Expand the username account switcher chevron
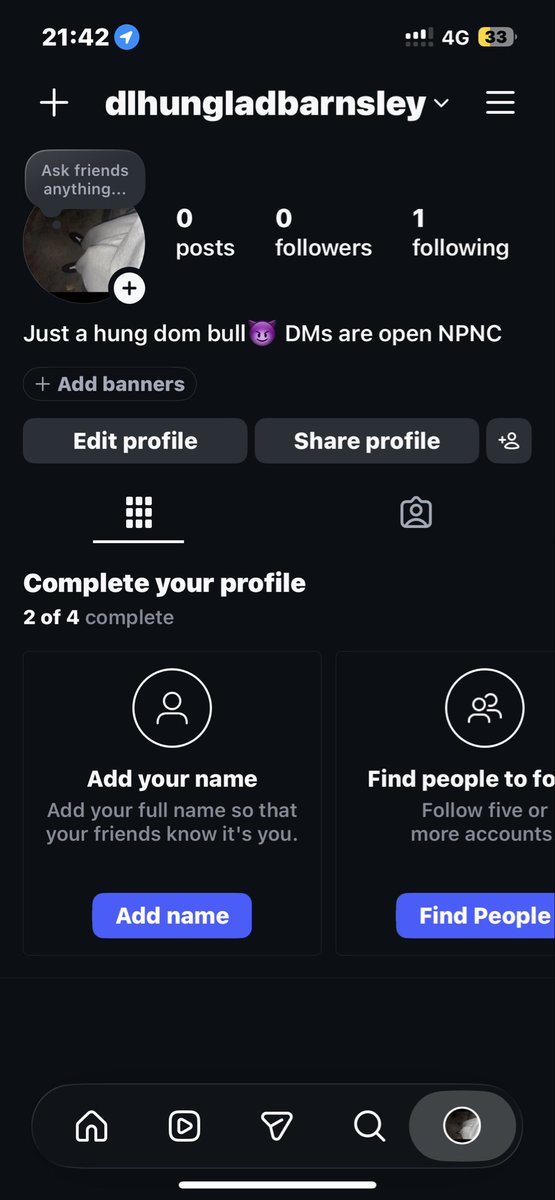This screenshot has height=1200, width=555. 441,104
